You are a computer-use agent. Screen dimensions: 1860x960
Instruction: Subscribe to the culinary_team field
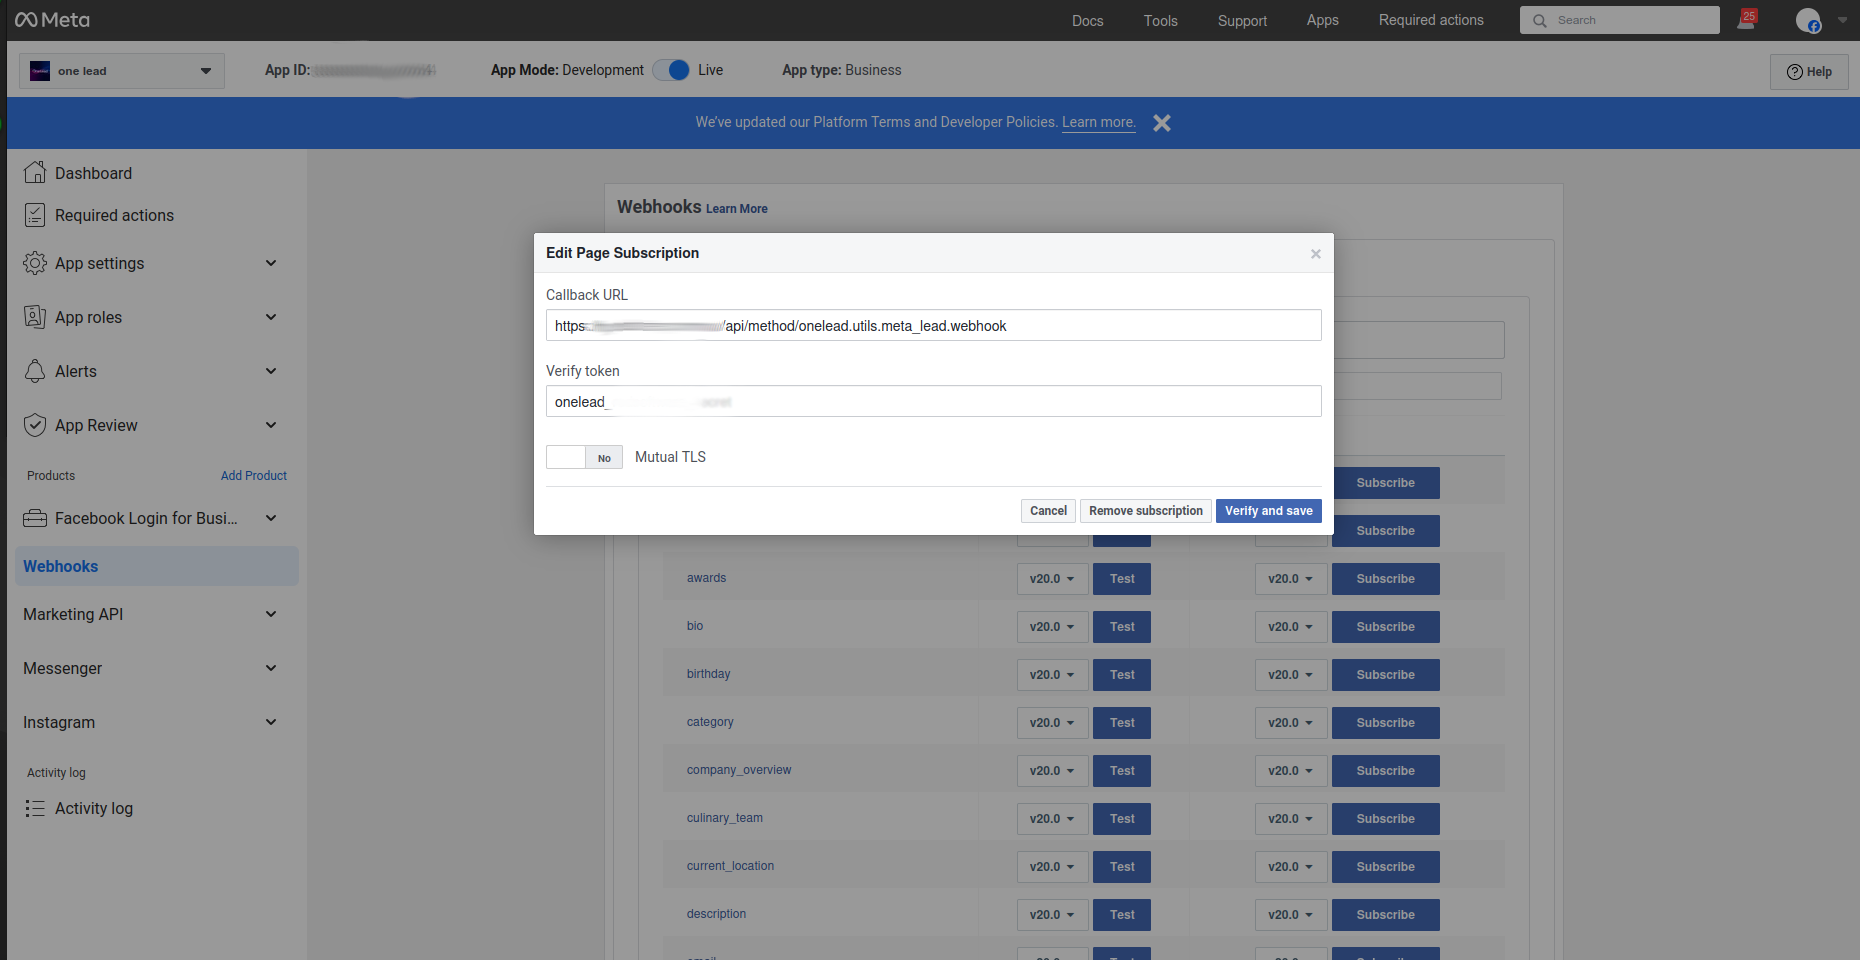1385,819
